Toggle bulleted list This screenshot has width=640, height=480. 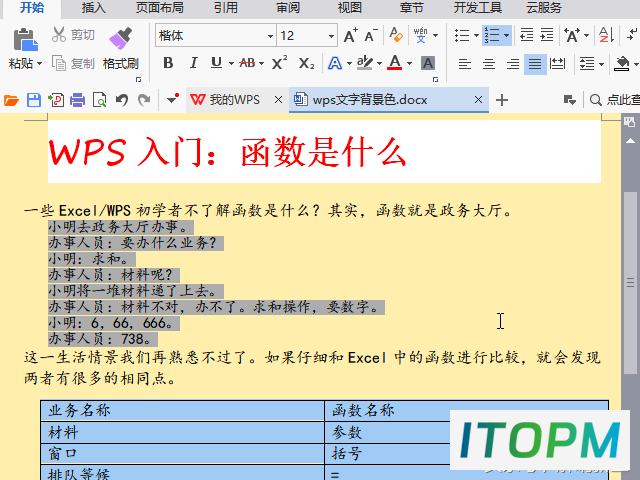pos(462,35)
